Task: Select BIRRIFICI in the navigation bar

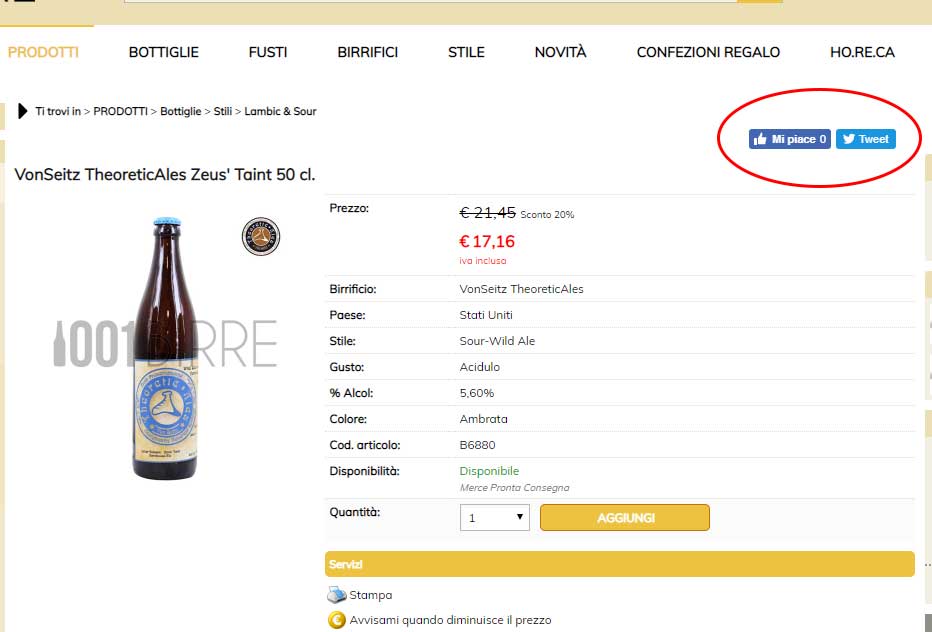Action: 368,52
